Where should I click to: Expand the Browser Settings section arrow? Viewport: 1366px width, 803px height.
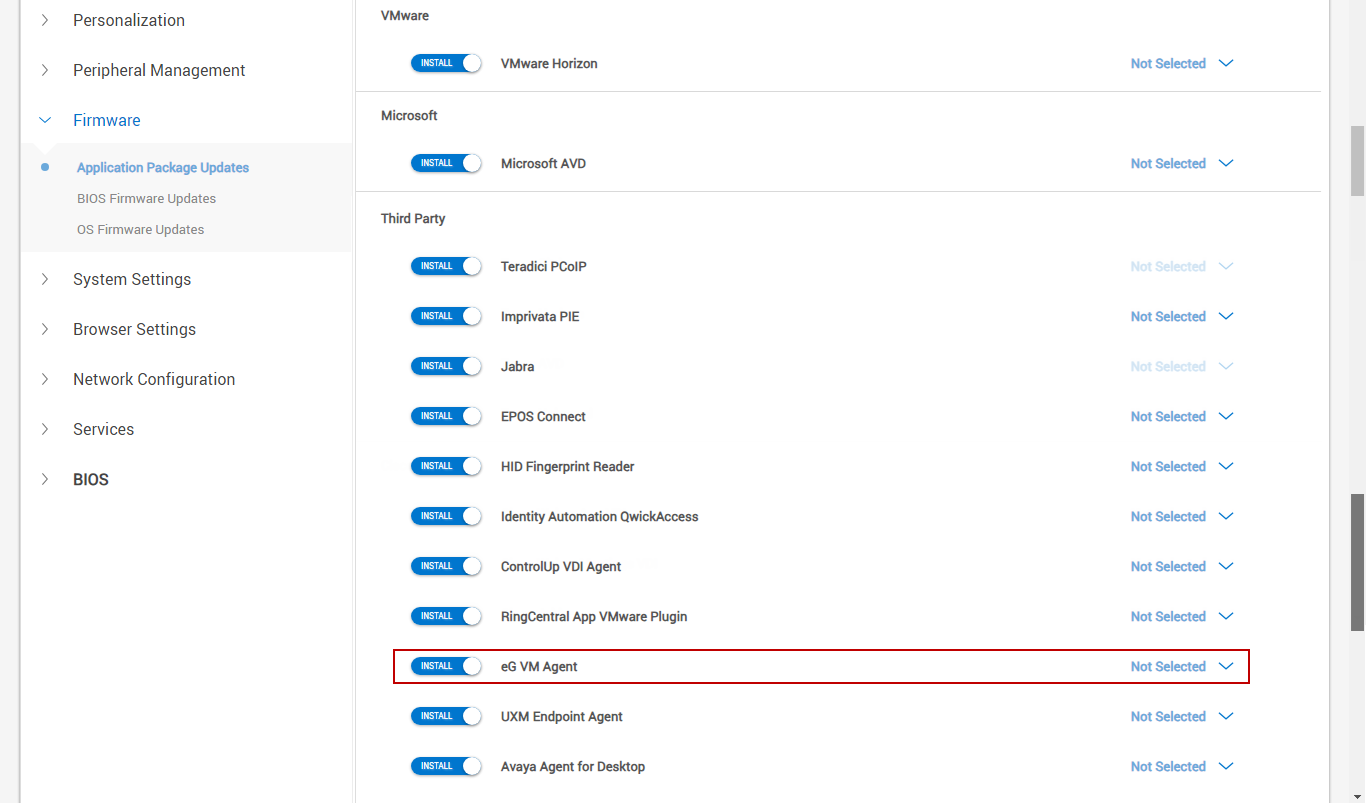pos(44,329)
